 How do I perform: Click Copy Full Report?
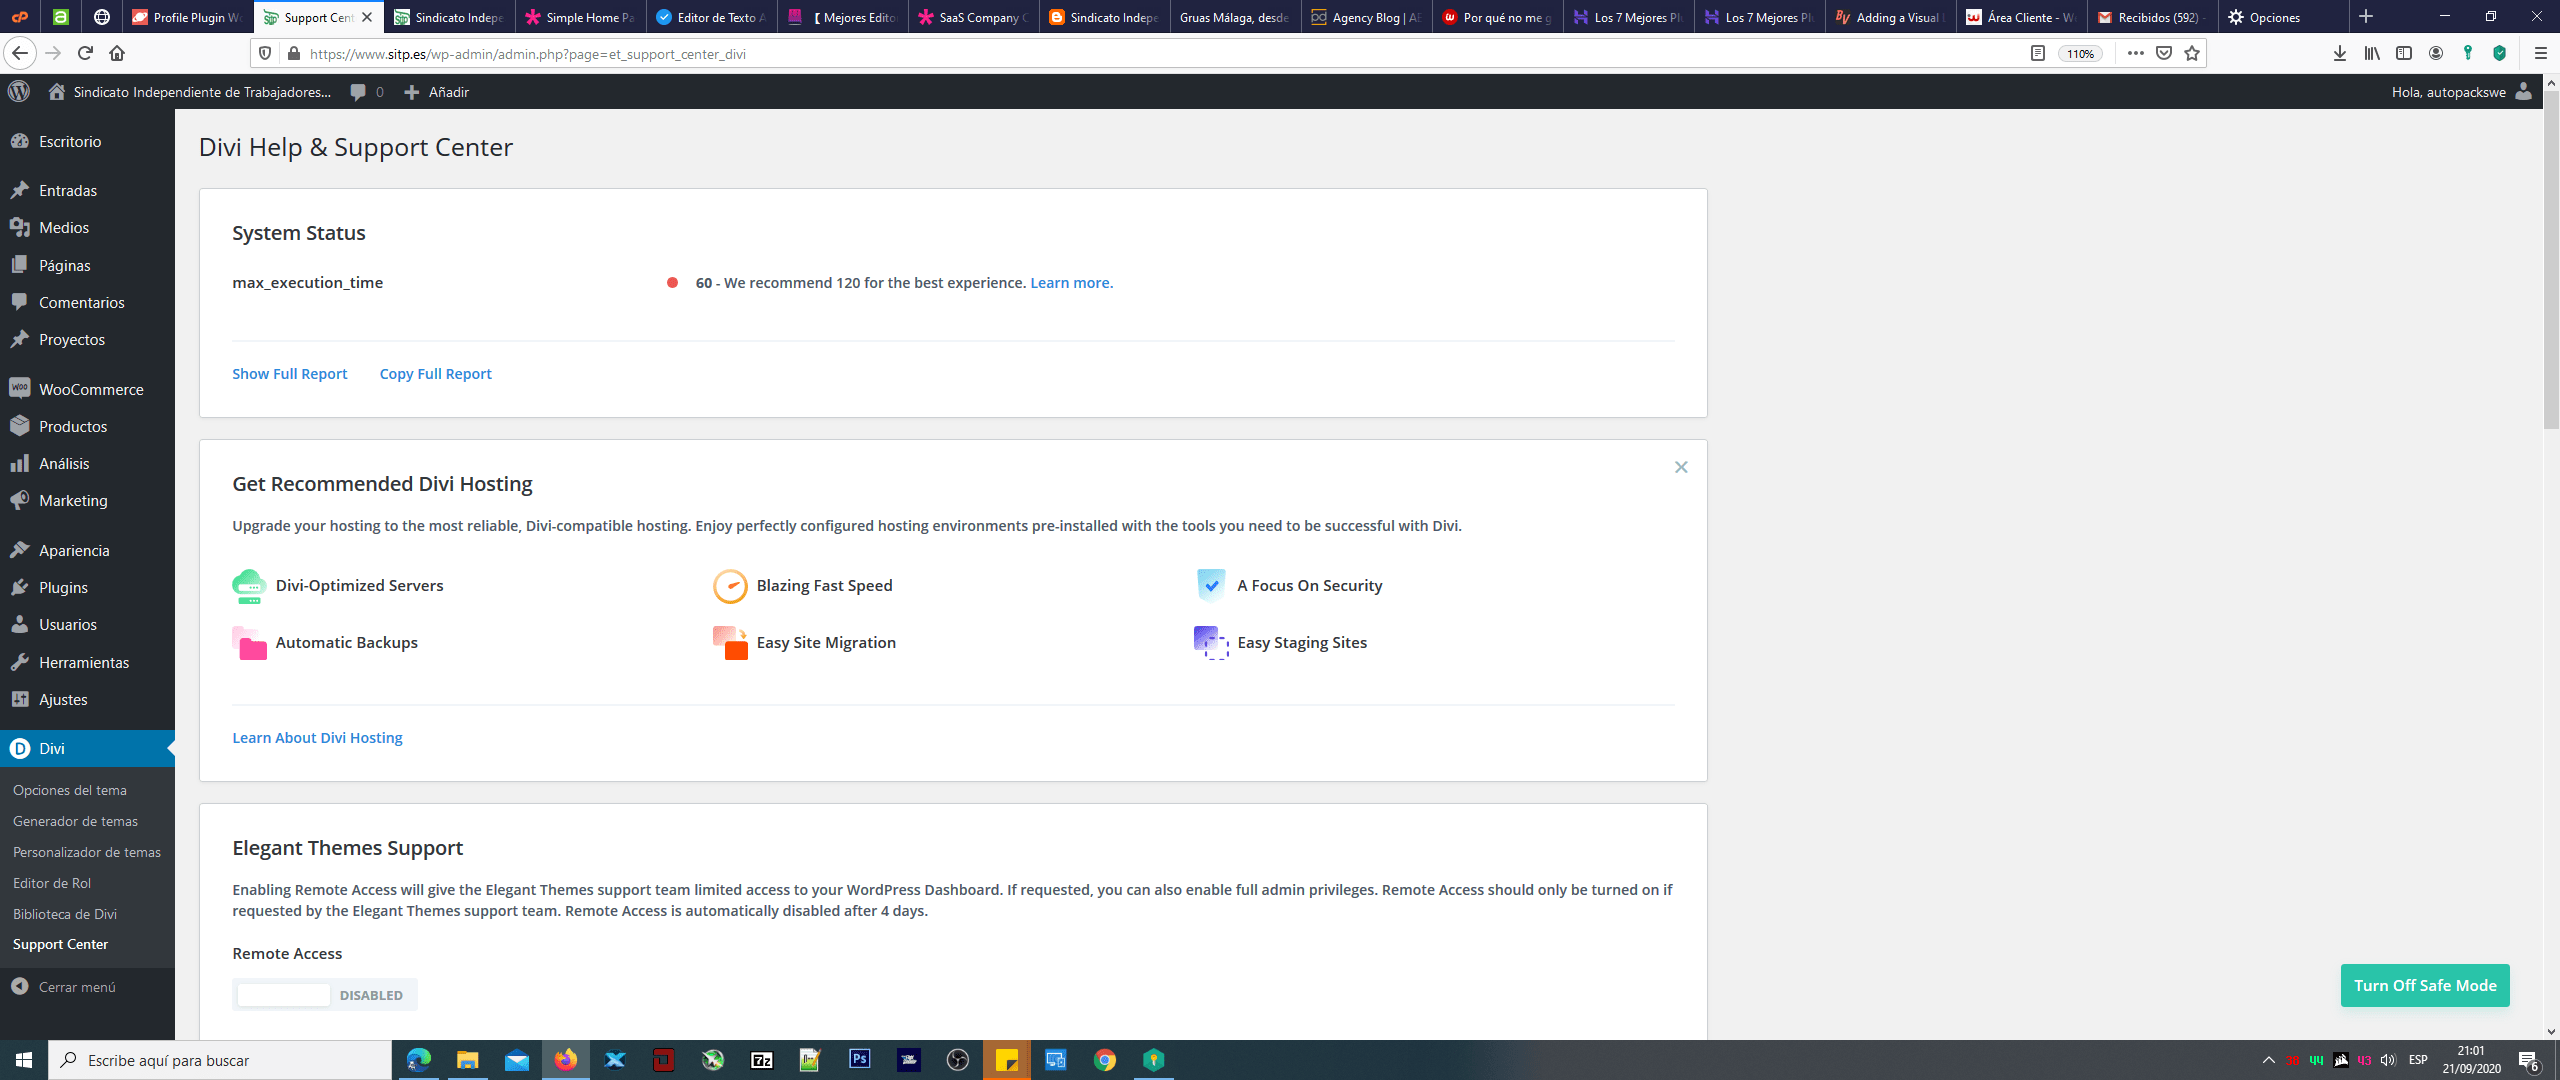point(435,373)
